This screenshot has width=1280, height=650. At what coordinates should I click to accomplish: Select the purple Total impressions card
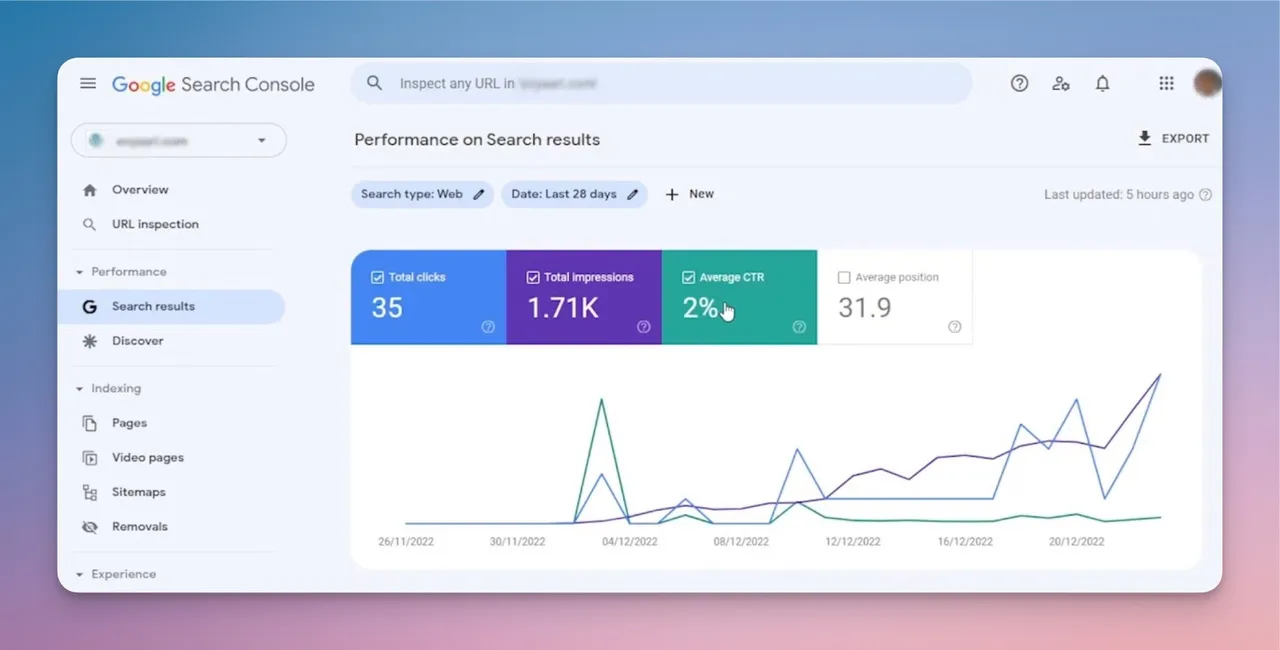(x=584, y=297)
